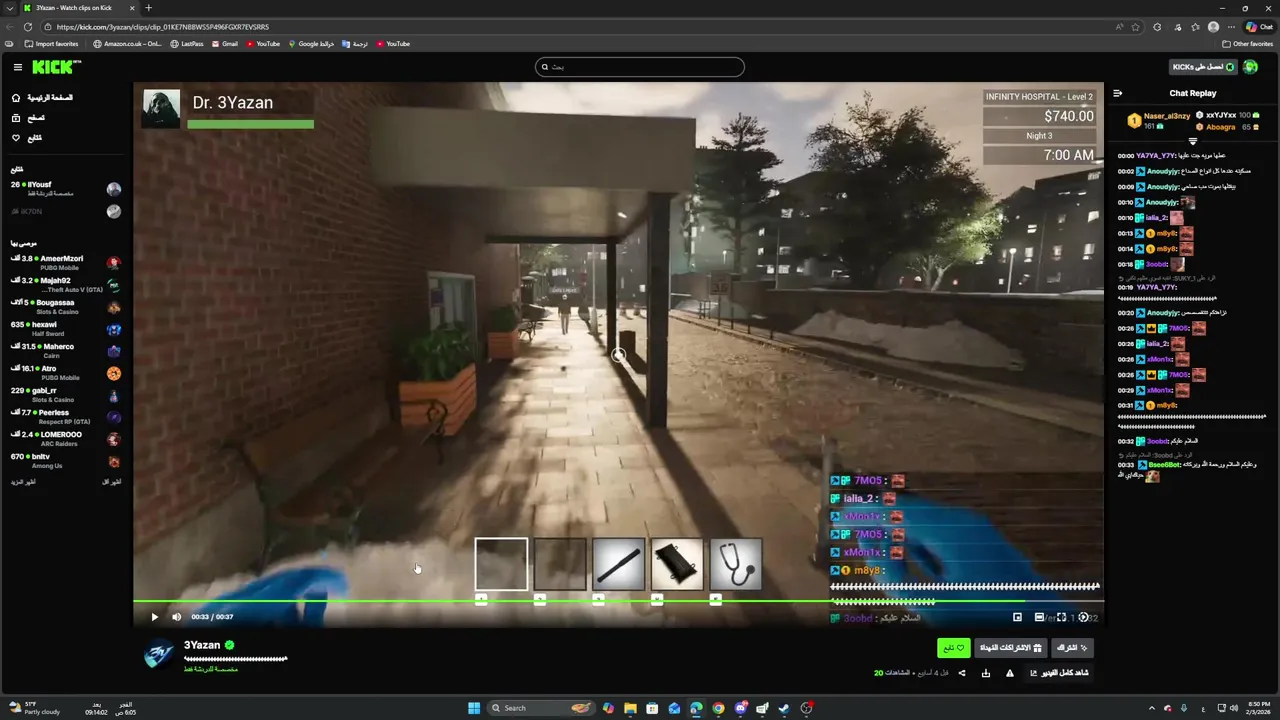Open the Kick hamburger menu
This screenshot has width=1280, height=720.
[18, 67]
